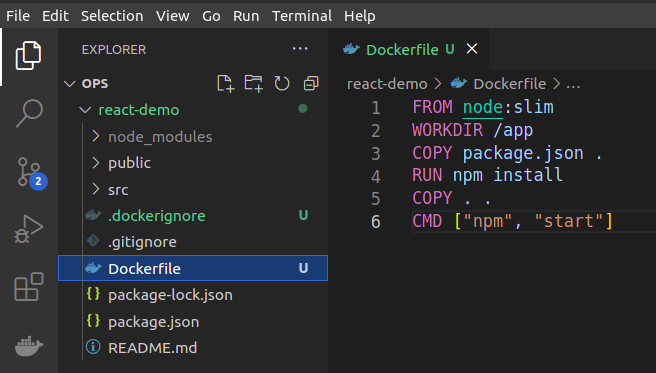Click the /app path on line 2

513,130
